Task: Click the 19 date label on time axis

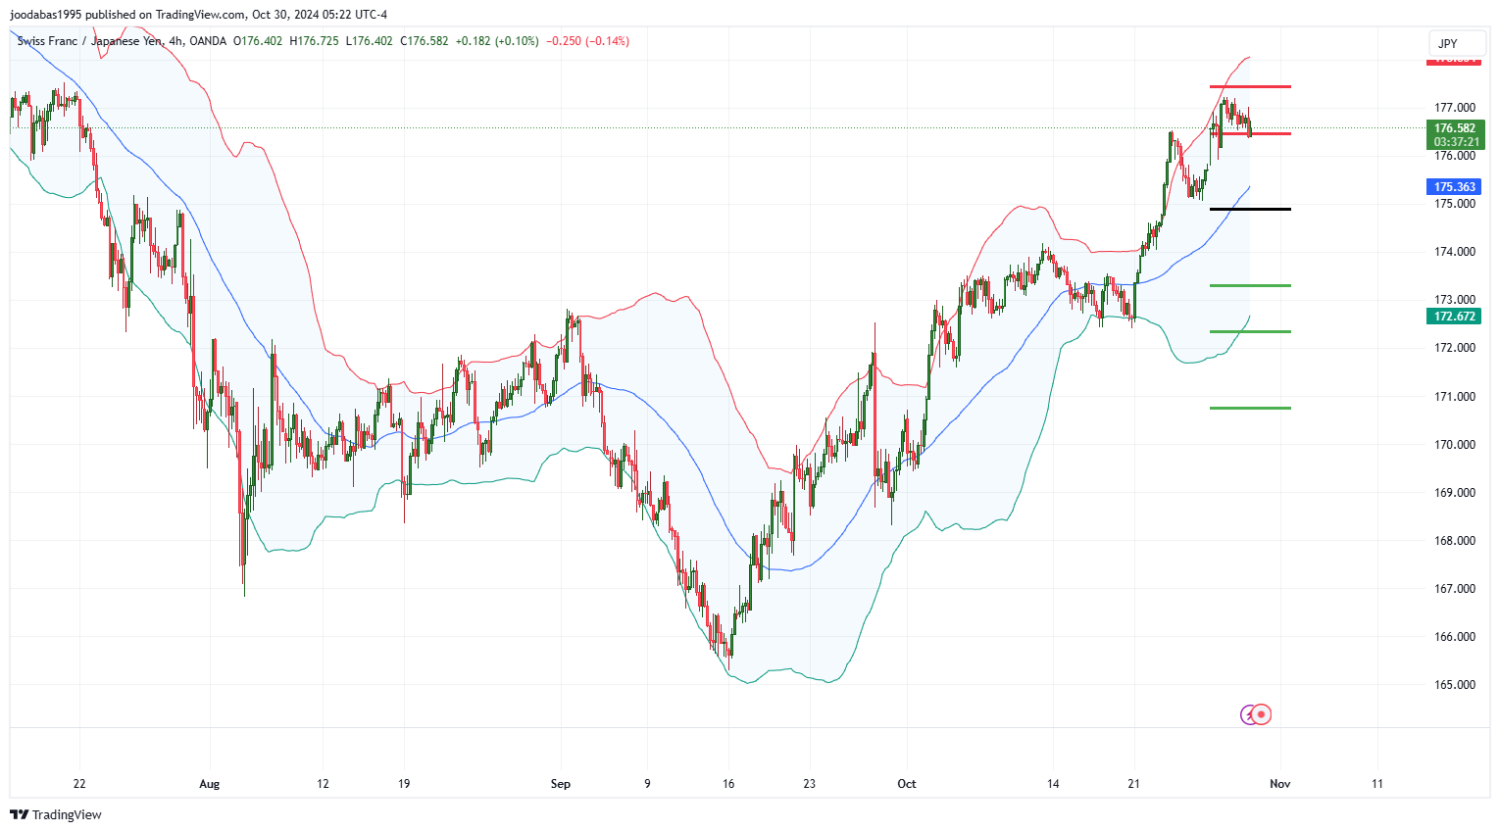Action: point(404,784)
